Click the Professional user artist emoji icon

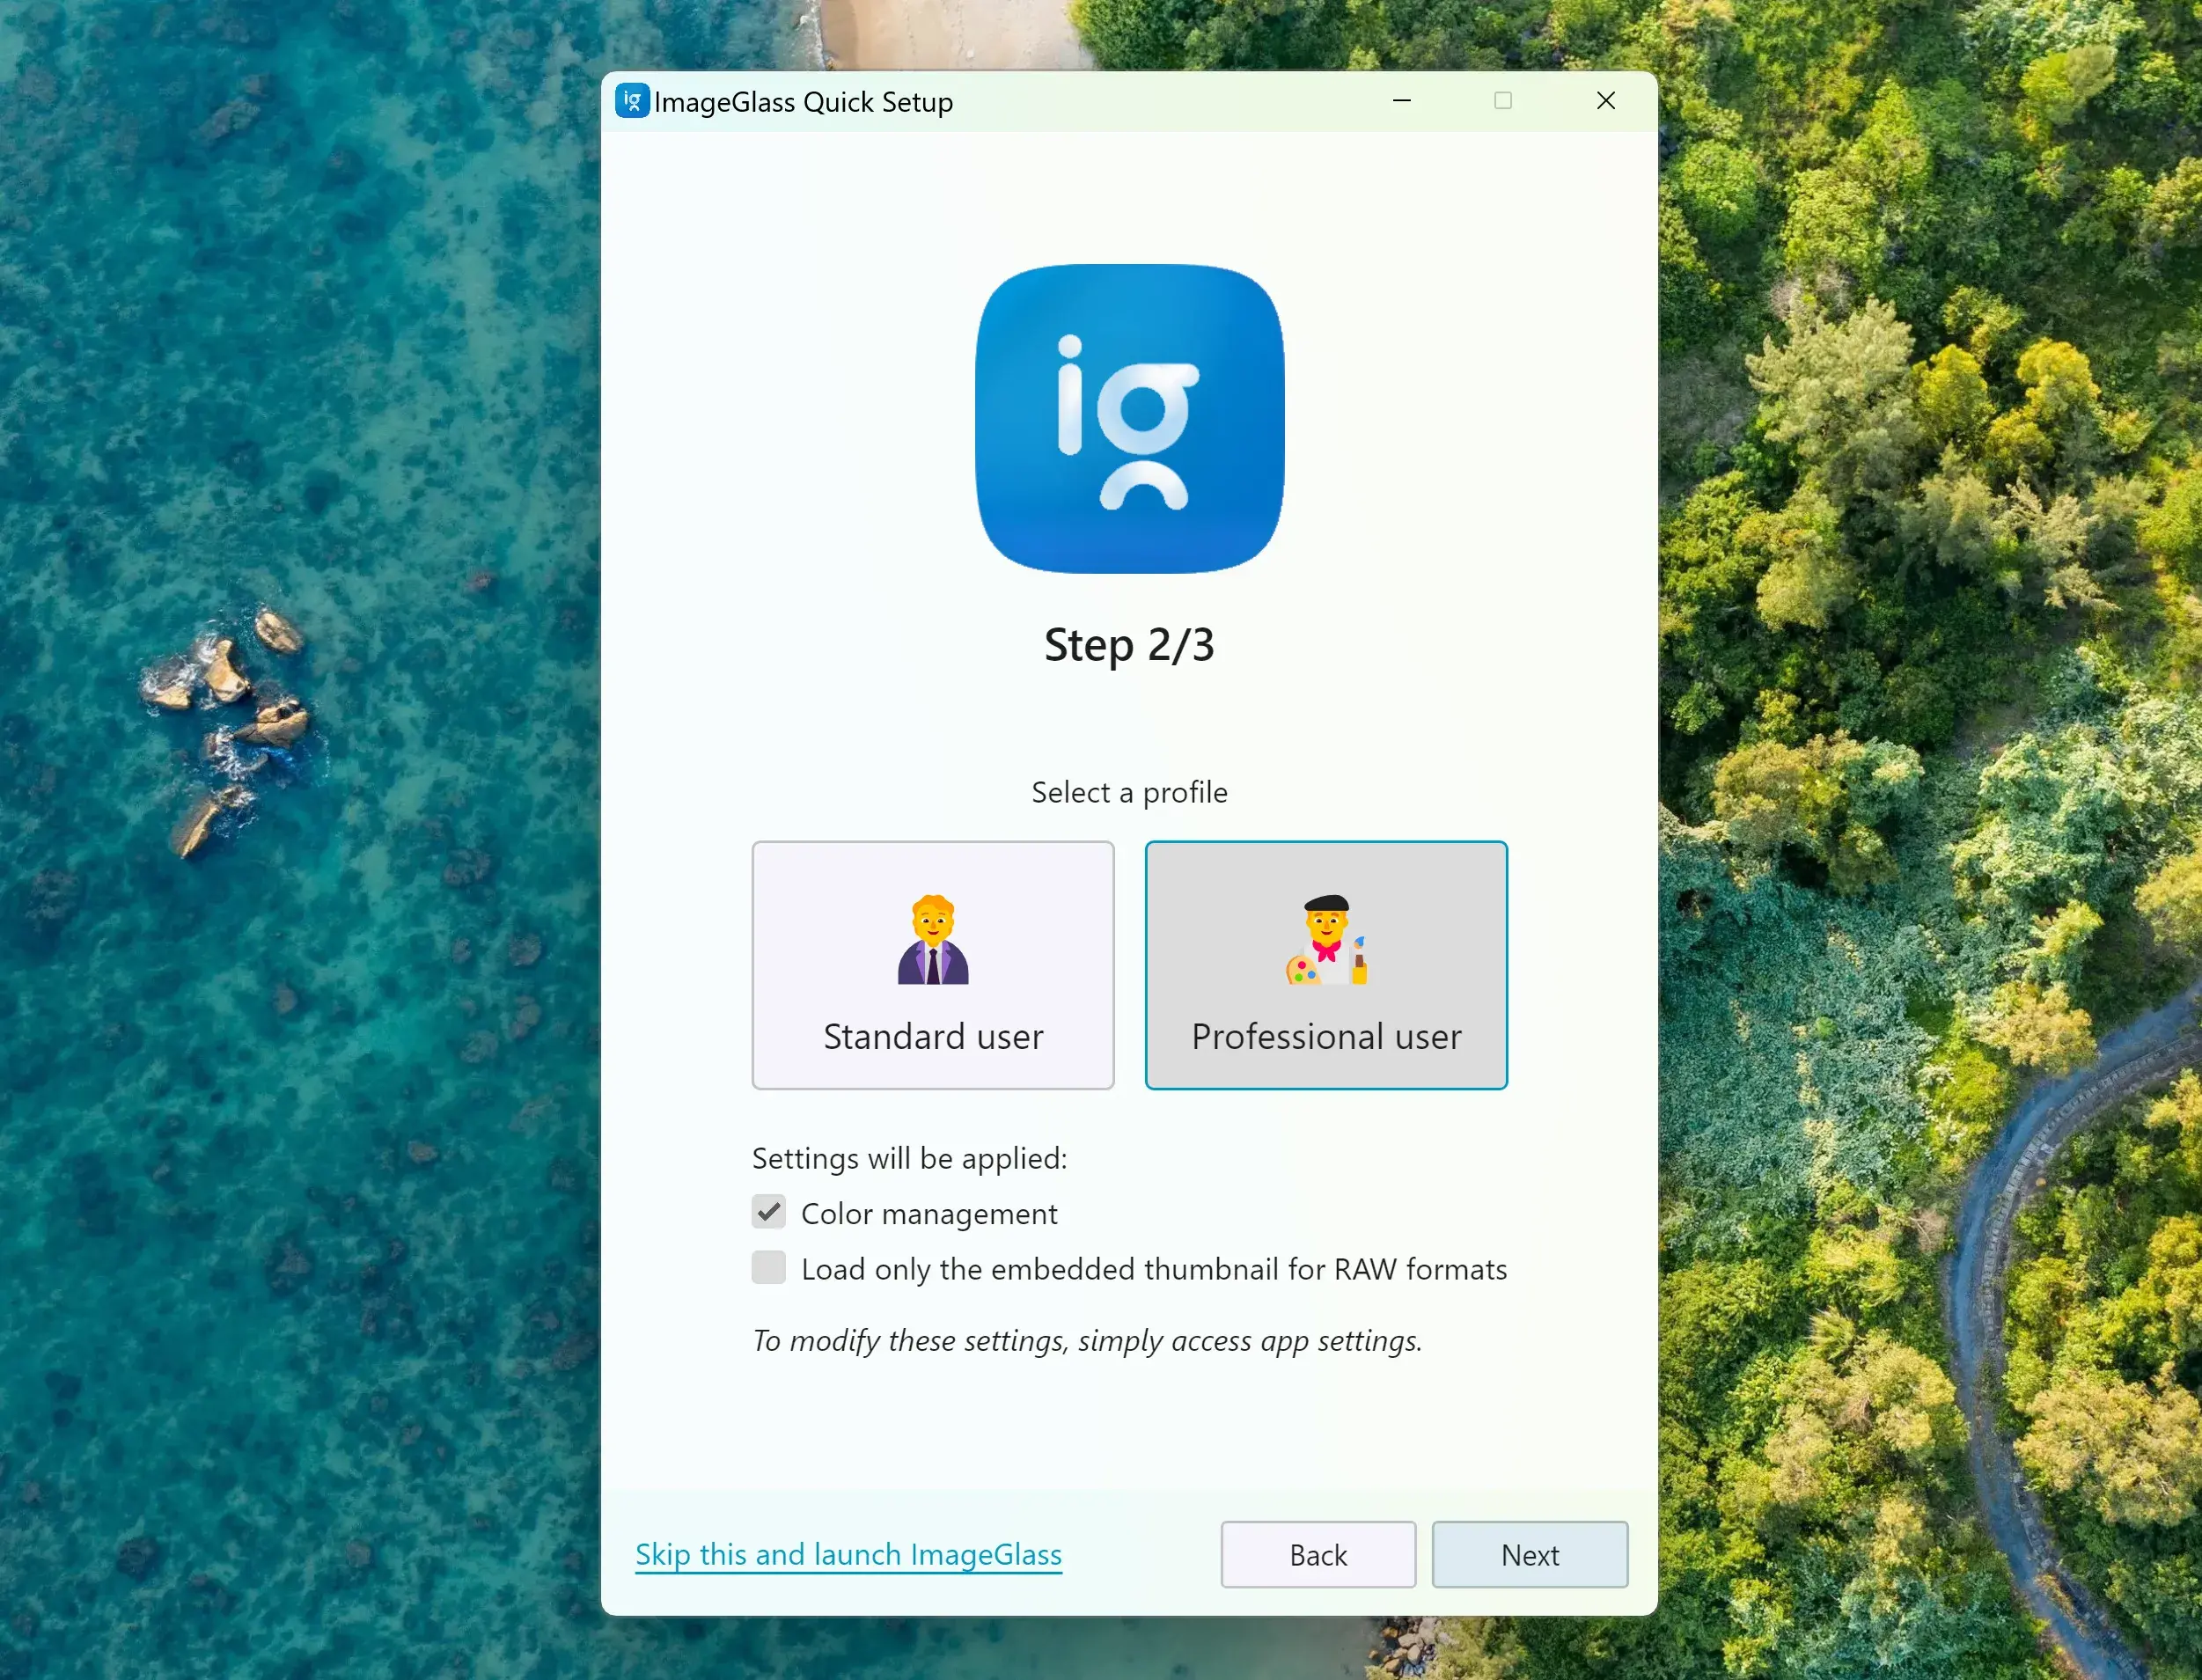tap(1326, 940)
